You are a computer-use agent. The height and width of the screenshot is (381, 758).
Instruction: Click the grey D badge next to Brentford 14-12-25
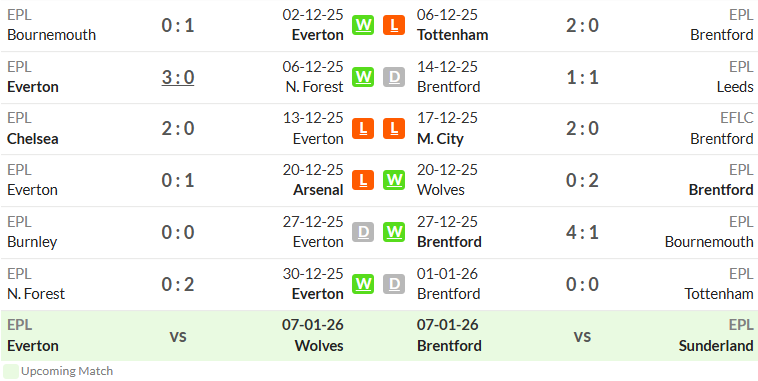coord(394,77)
